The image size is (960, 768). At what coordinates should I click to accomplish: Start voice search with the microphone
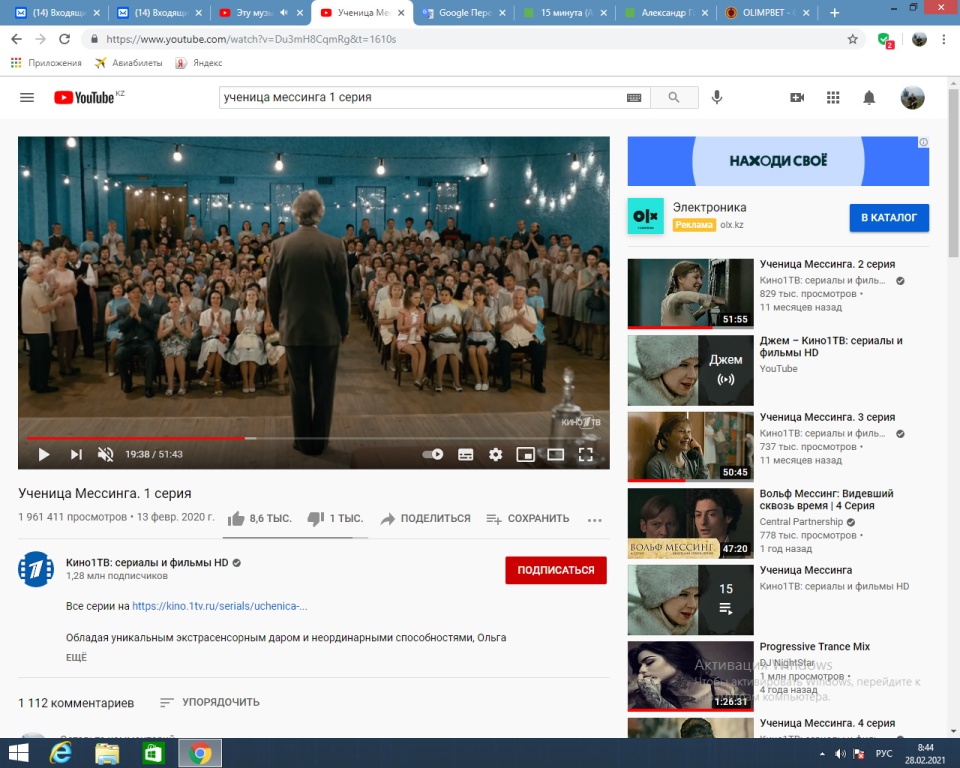point(717,97)
